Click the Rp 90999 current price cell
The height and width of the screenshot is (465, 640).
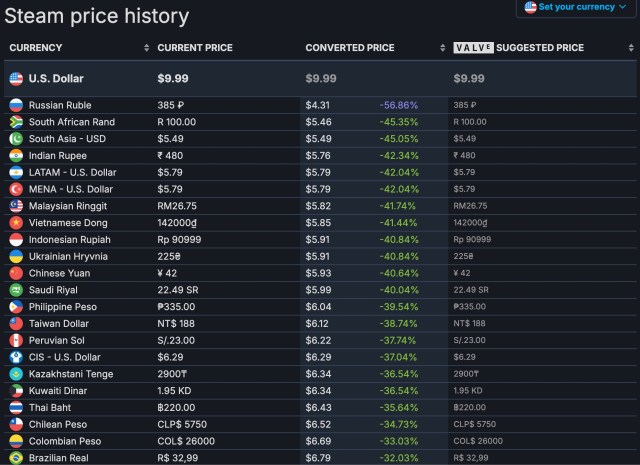click(179, 240)
